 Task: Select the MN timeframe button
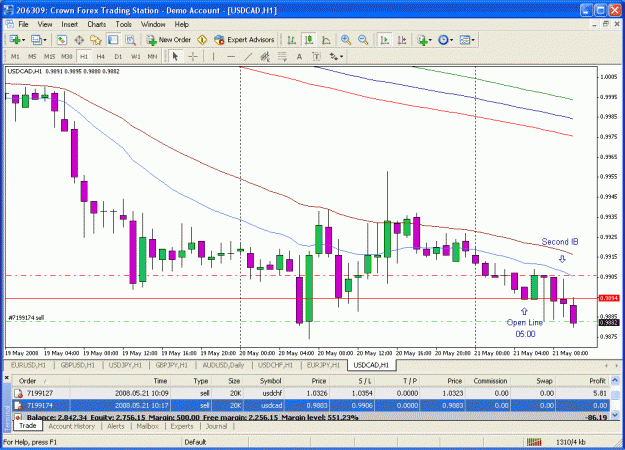[x=152, y=57]
